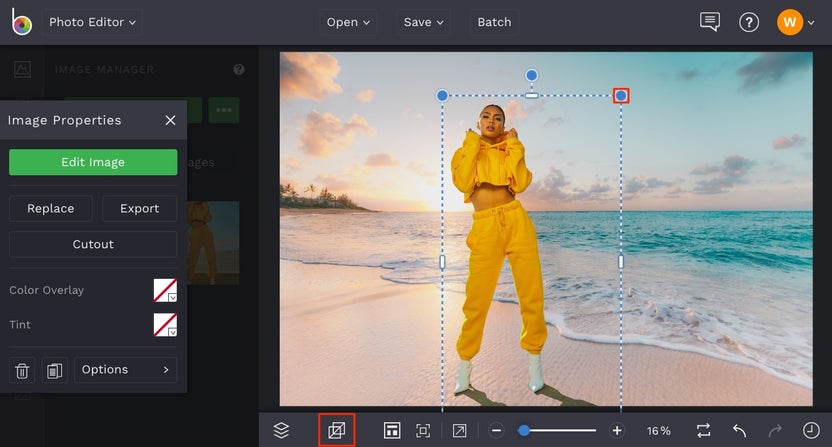This screenshot has width=832, height=447.
Task: Click the flatten layers icon
Action: coord(336,430)
